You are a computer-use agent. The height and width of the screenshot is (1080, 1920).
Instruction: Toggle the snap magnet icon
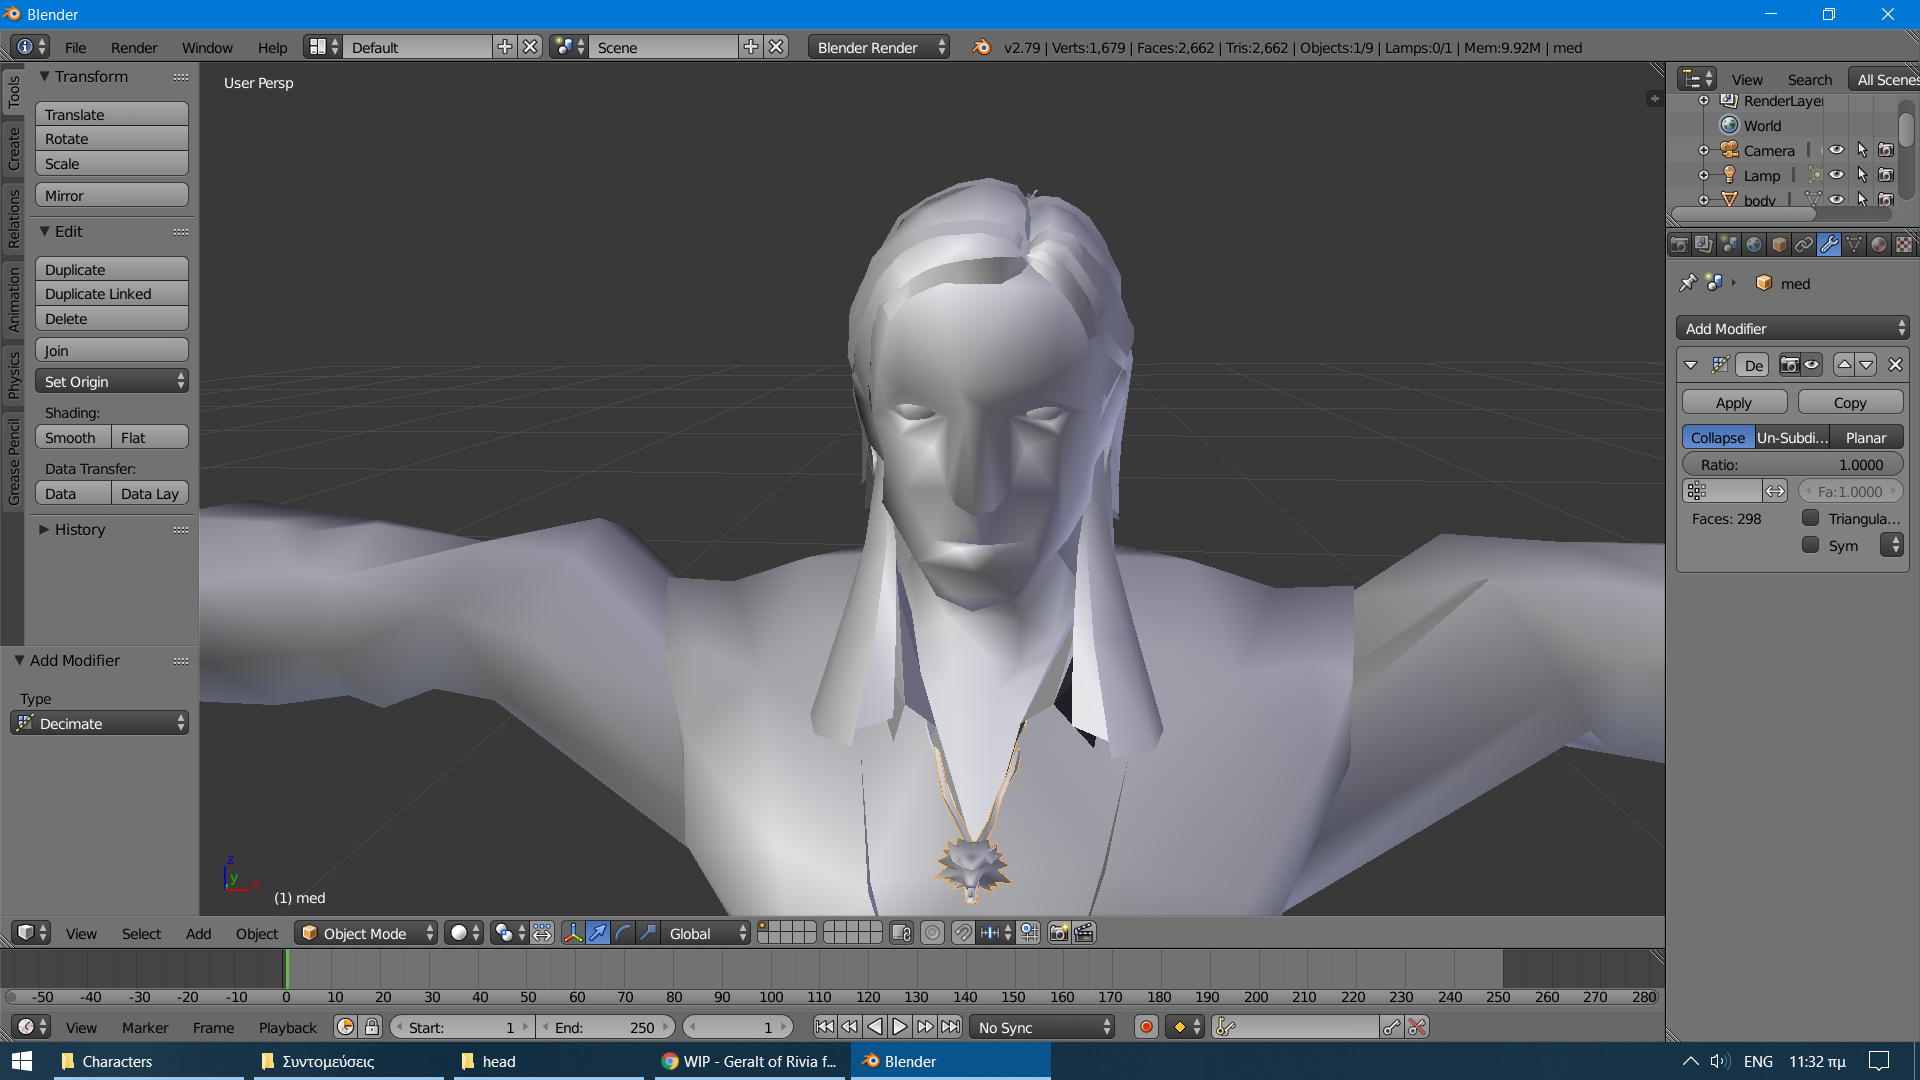tap(962, 933)
